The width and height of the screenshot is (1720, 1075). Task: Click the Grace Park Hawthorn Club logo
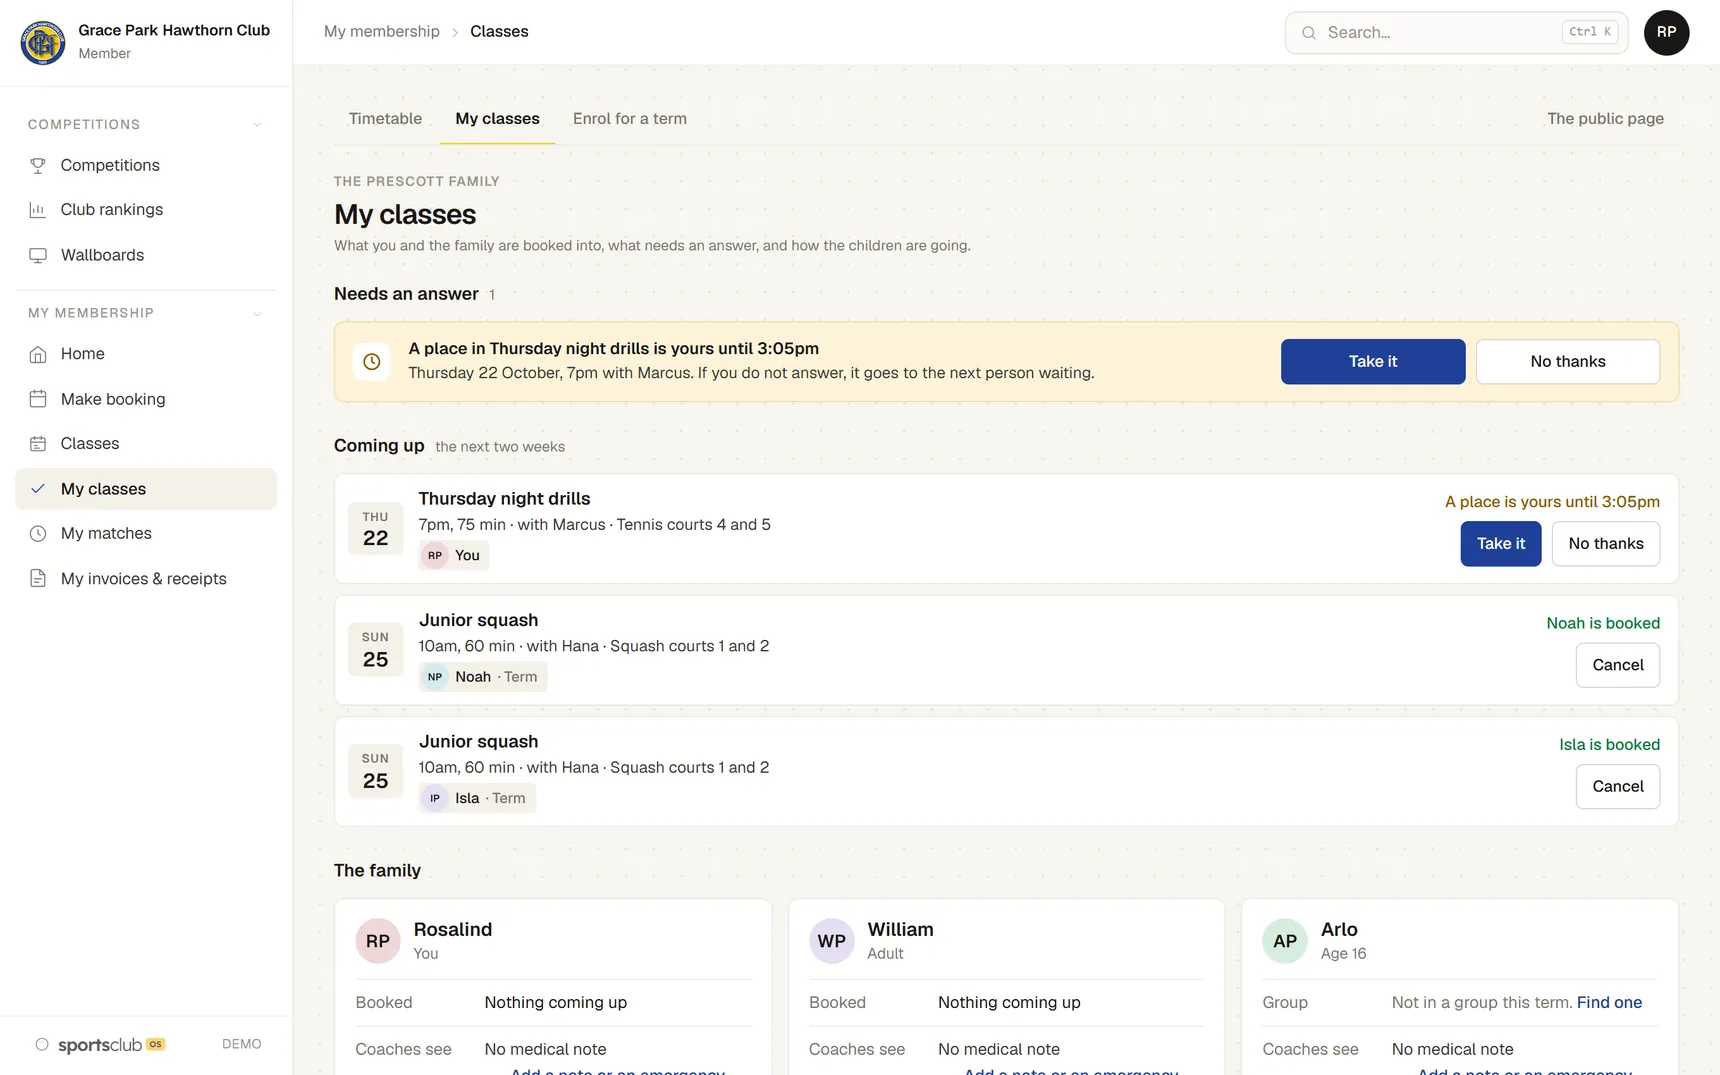(x=43, y=42)
